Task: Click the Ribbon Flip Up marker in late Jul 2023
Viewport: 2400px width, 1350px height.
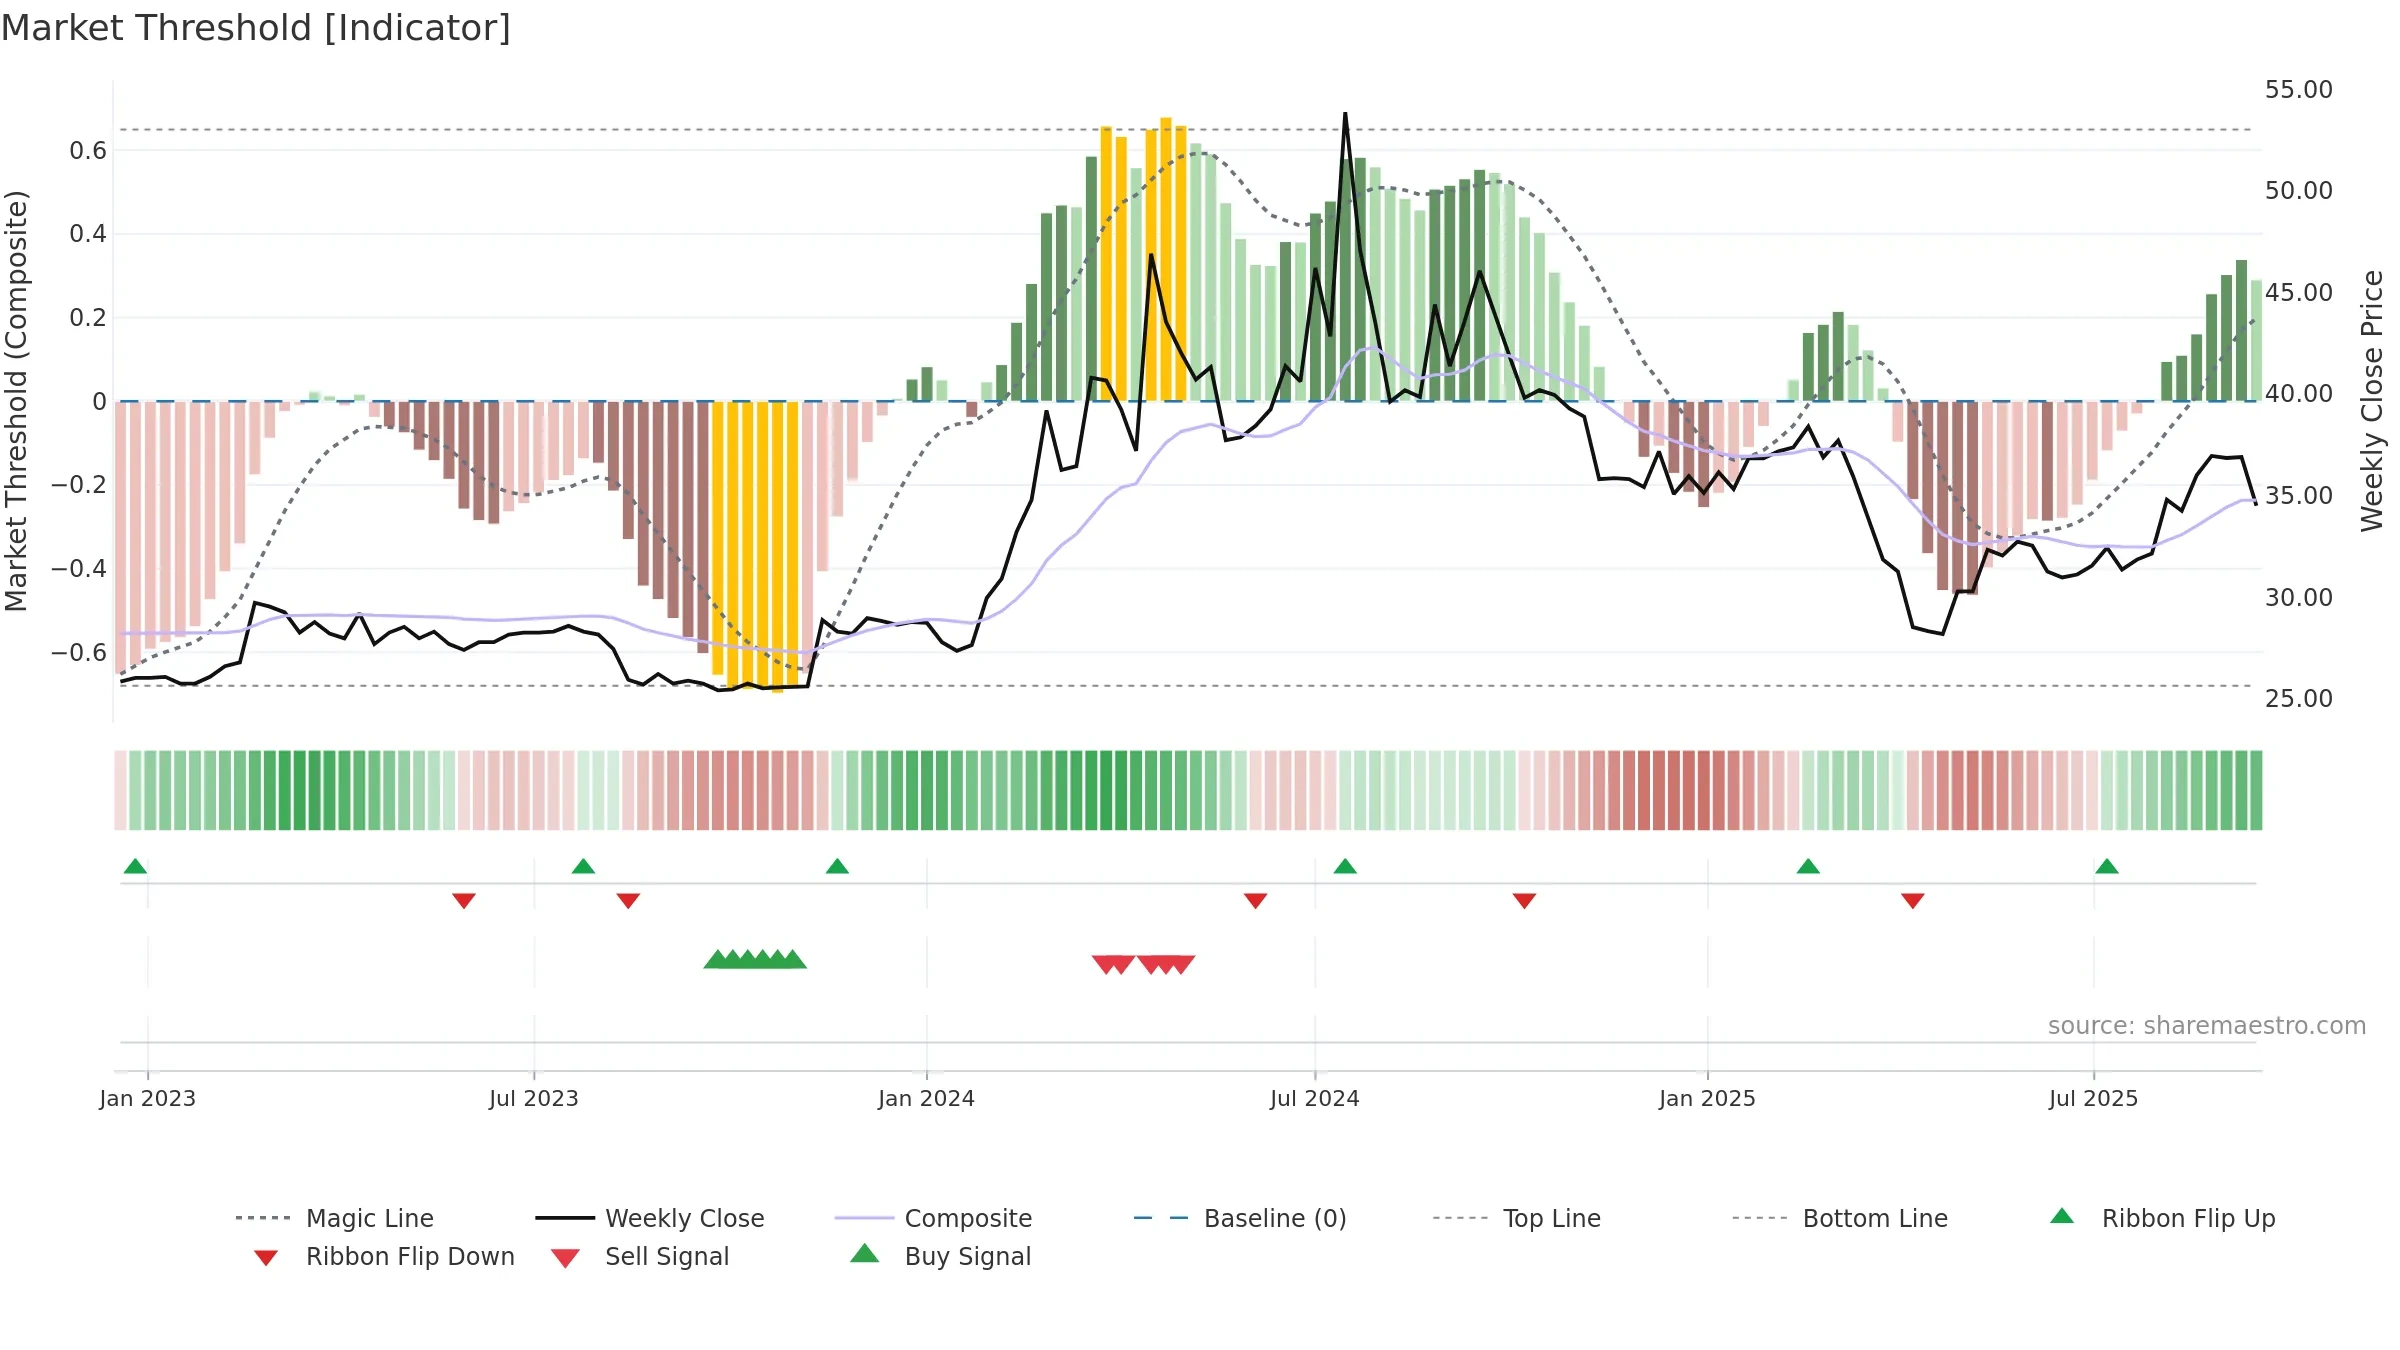Action: (x=584, y=866)
